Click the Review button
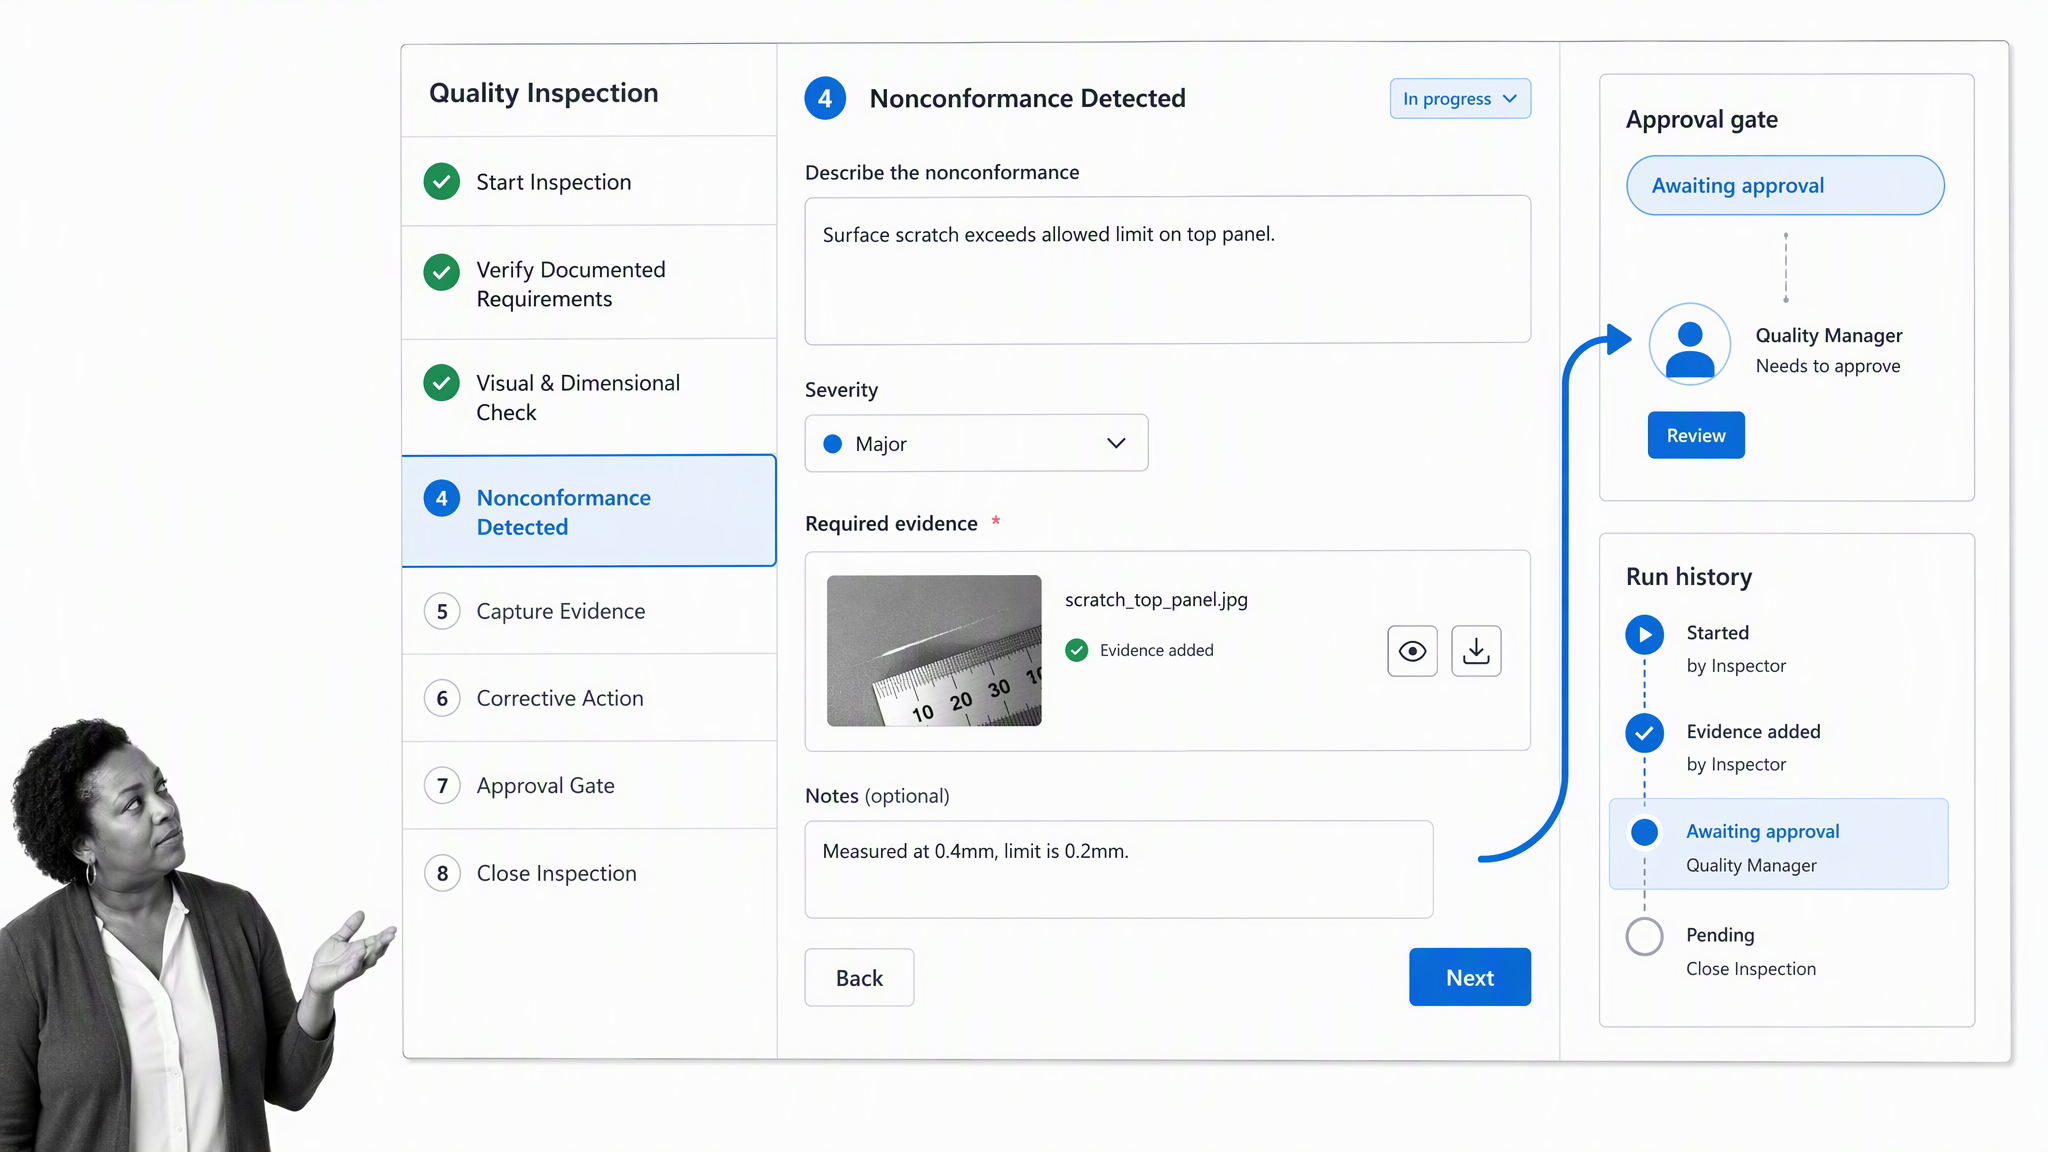Image resolution: width=2048 pixels, height=1152 pixels. pyautogui.click(x=1696, y=435)
